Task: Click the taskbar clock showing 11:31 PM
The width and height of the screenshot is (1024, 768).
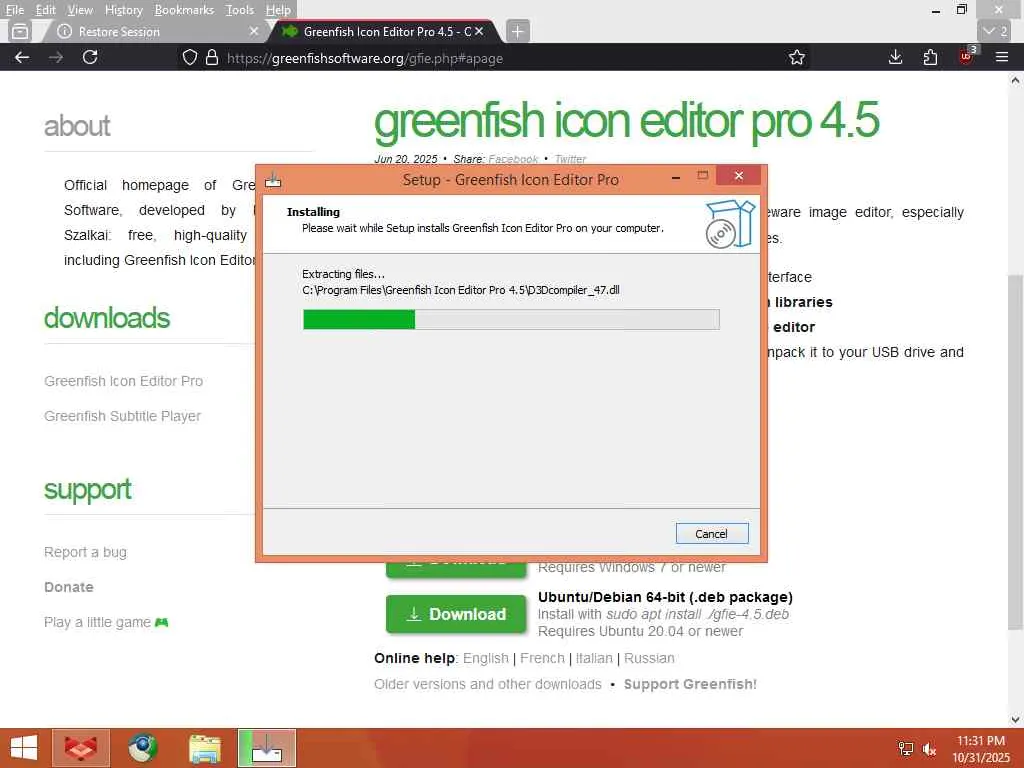Action: [981, 749]
